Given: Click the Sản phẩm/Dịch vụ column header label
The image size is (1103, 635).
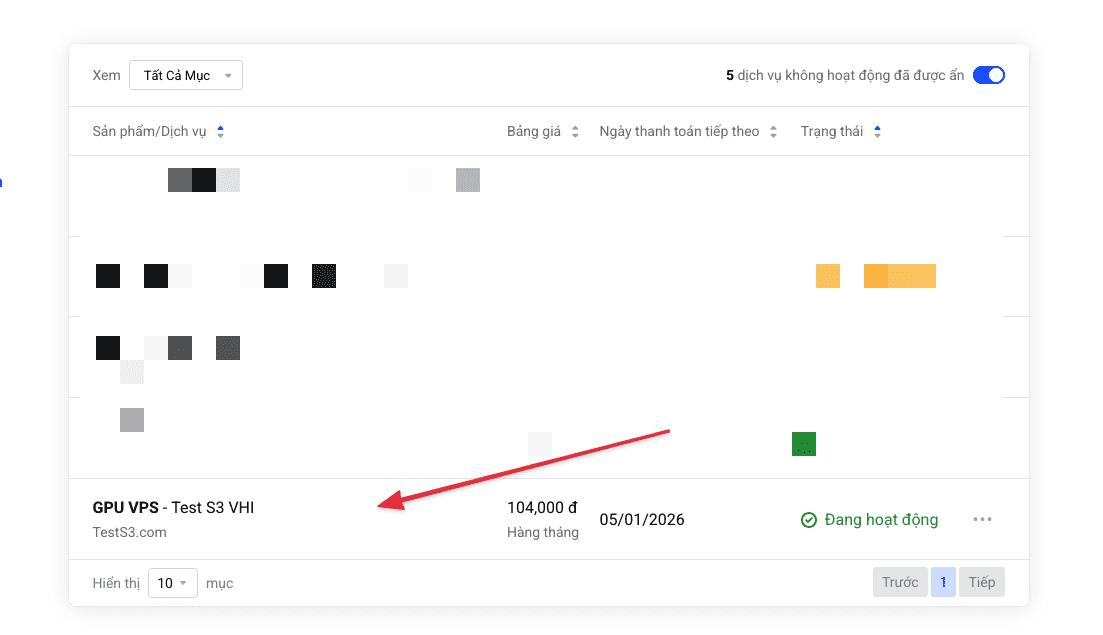Looking at the screenshot, I should point(149,132).
